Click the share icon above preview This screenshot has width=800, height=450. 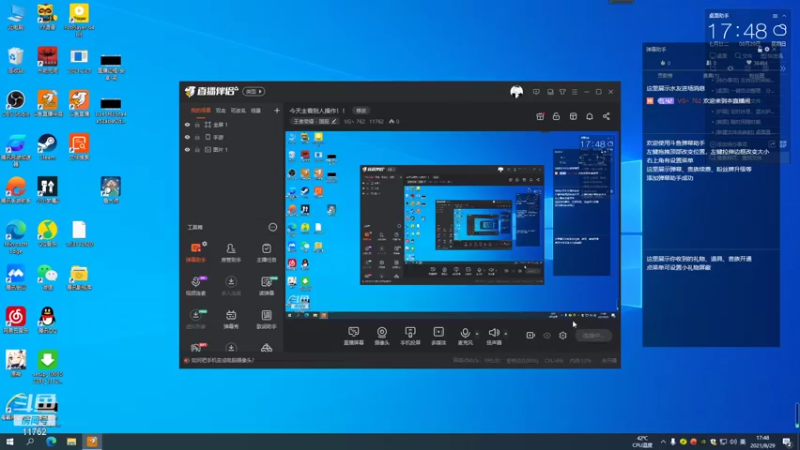(x=606, y=116)
